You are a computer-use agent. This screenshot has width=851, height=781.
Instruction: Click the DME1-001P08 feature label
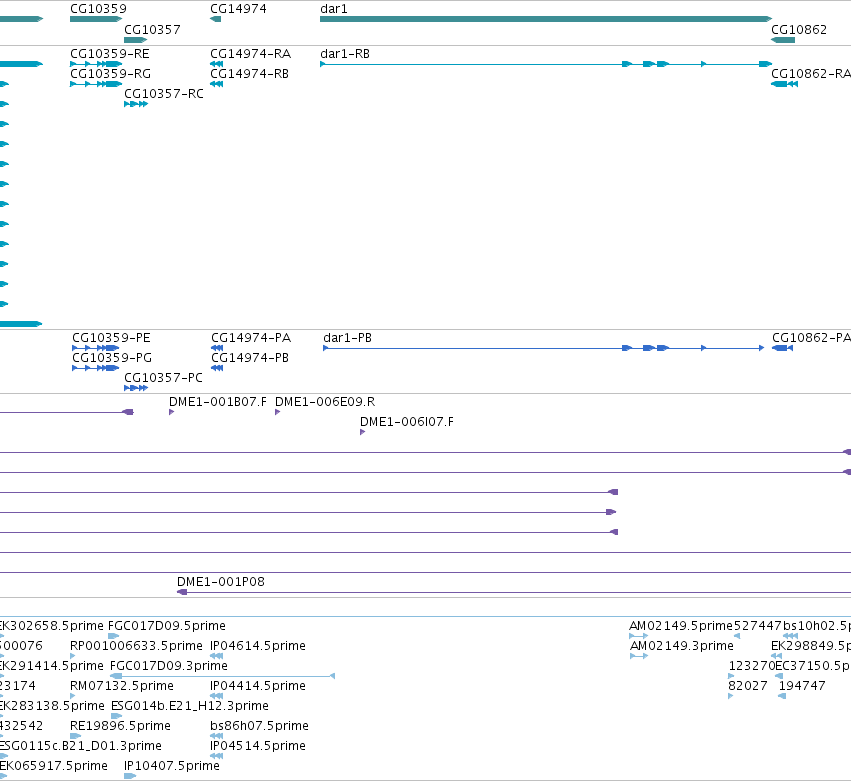(221, 582)
